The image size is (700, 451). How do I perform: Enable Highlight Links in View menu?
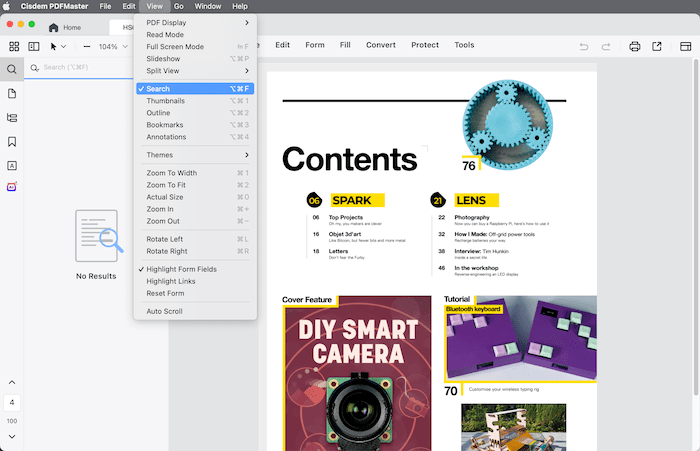tap(170, 281)
